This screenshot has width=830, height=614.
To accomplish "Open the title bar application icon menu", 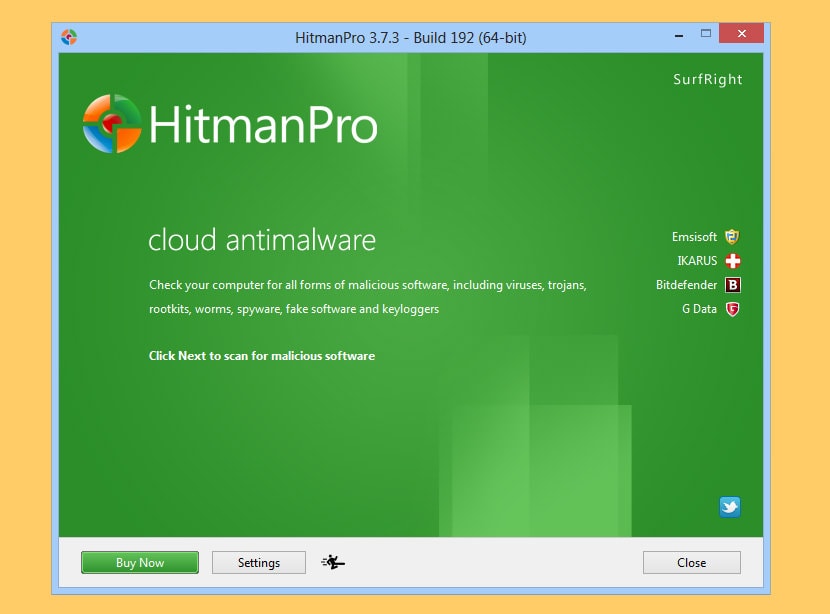I will [69, 37].
